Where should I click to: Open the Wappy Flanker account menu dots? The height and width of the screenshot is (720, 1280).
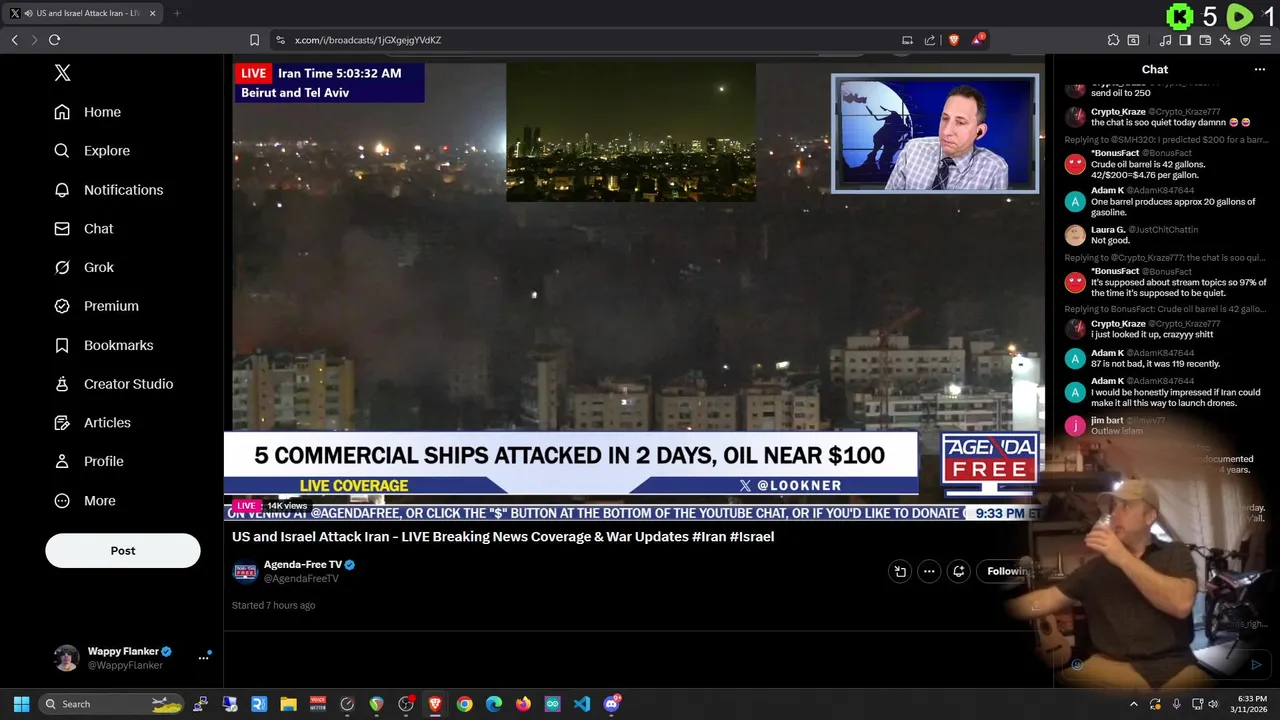[204, 657]
